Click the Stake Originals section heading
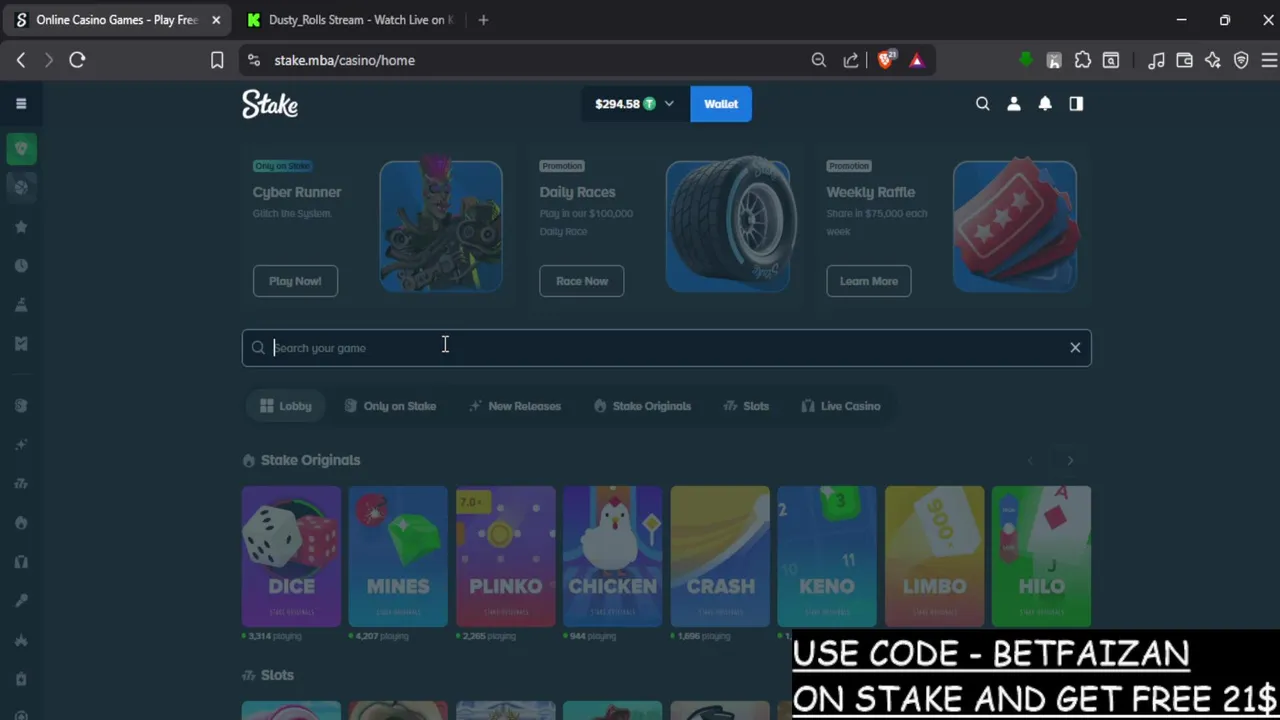Viewport: 1280px width, 720px height. click(x=310, y=460)
